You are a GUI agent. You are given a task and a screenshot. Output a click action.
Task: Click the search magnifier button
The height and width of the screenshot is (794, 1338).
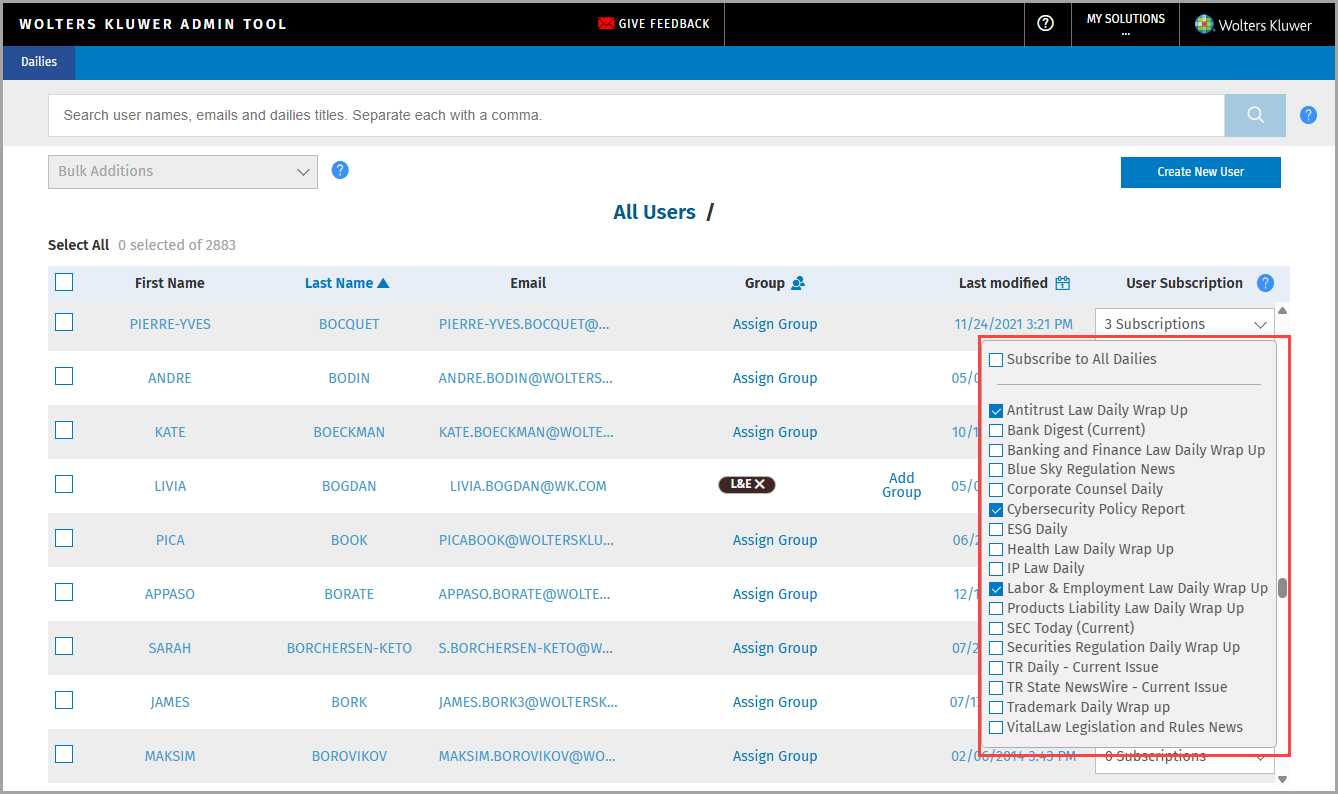point(1255,115)
